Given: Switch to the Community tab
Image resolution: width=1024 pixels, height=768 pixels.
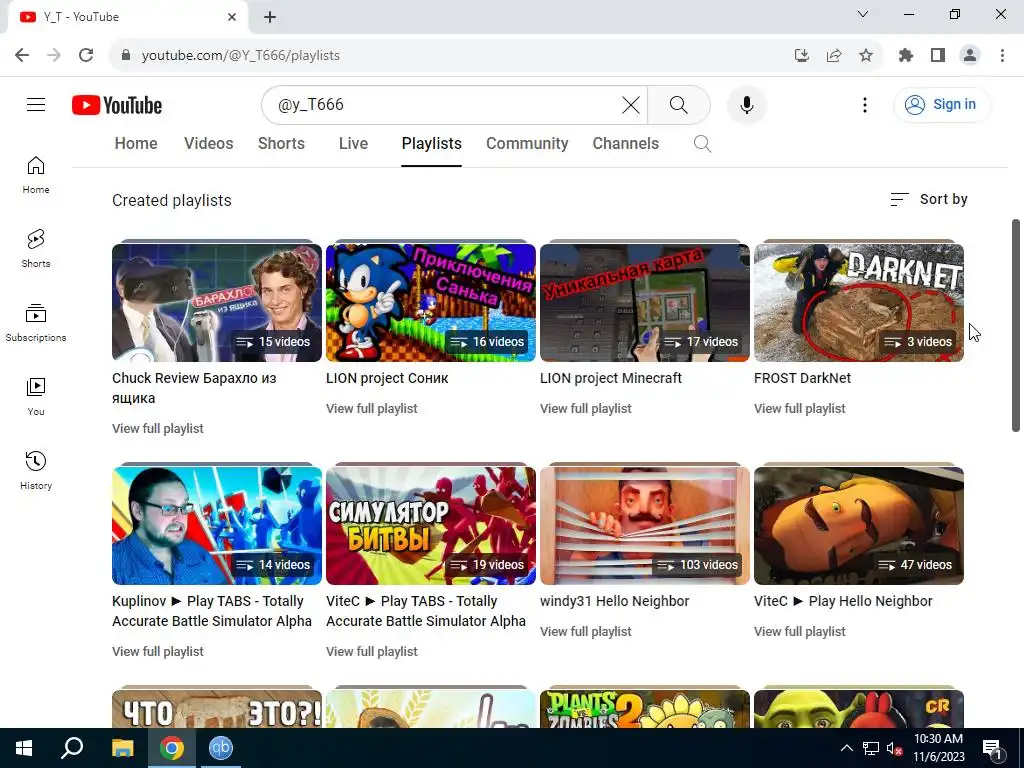Looking at the screenshot, I should 527,144.
